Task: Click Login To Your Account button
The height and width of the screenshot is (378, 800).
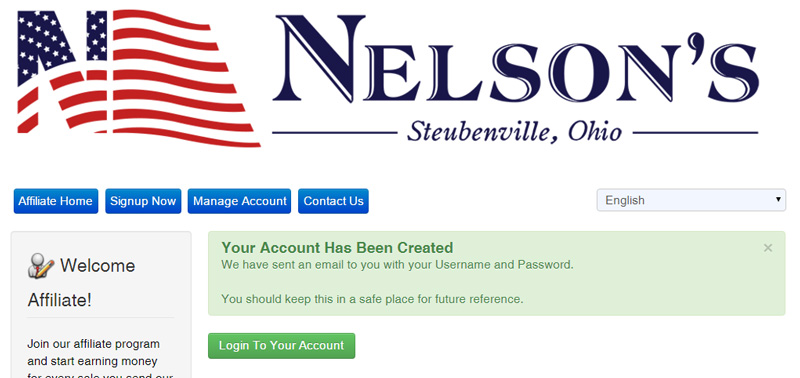Action: pos(282,346)
